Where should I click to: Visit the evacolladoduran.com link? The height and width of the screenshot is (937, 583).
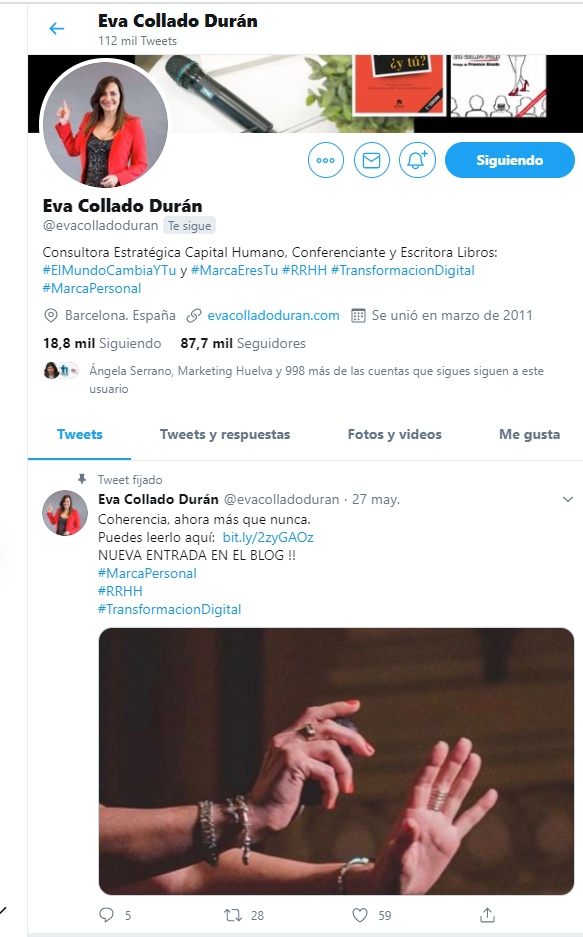(x=273, y=316)
